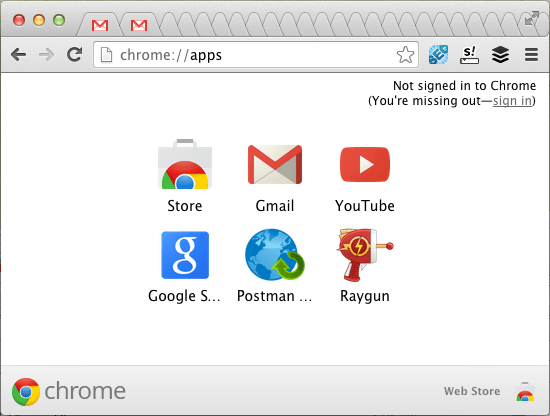
Task: Switch to the second Gmail tab
Action: pyautogui.click(x=139, y=25)
